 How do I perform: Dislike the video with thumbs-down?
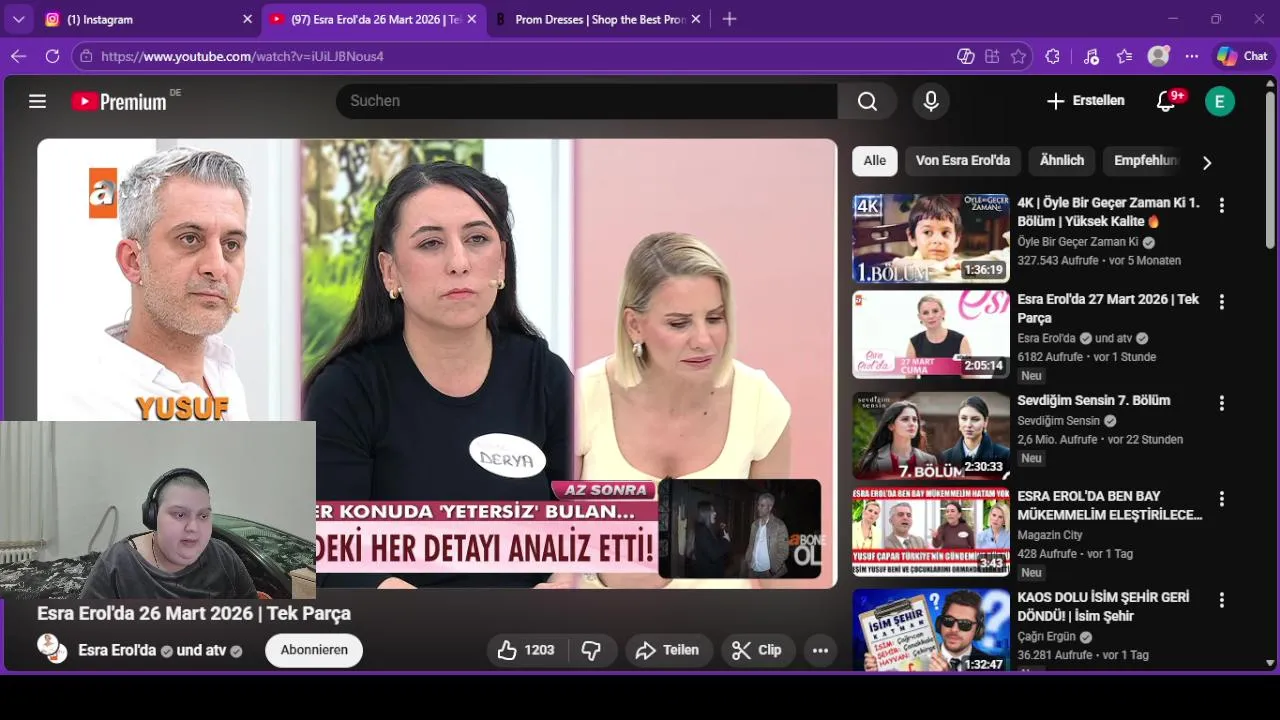tap(591, 650)
